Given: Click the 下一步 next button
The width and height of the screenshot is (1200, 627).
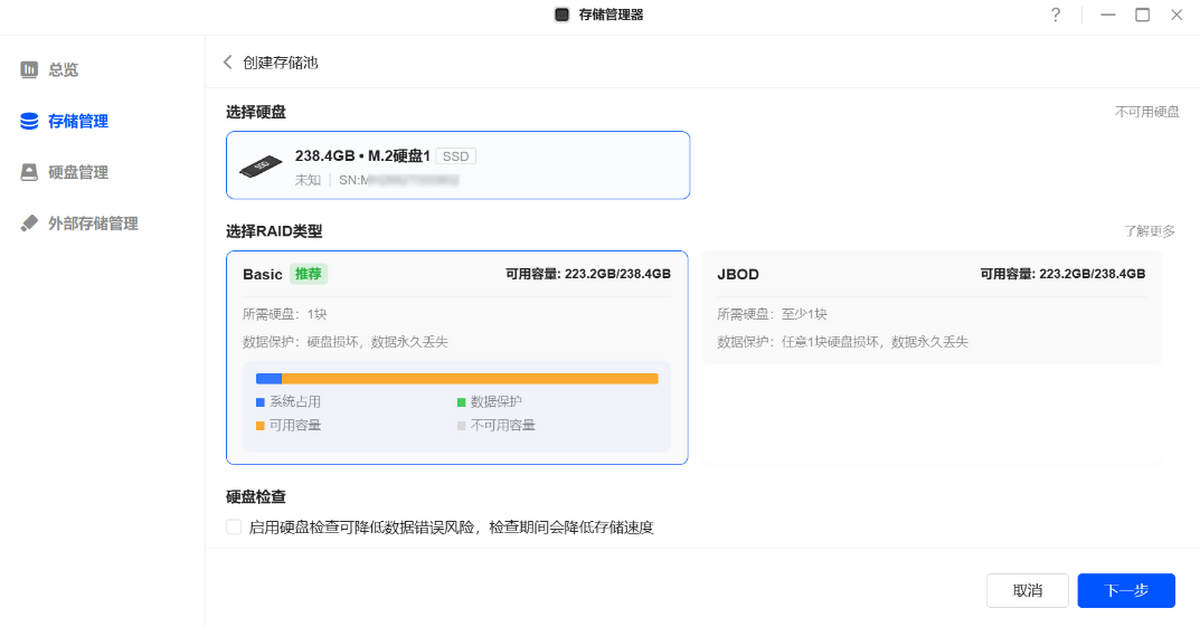Looking at the screenshot, I should point(1126,590).
